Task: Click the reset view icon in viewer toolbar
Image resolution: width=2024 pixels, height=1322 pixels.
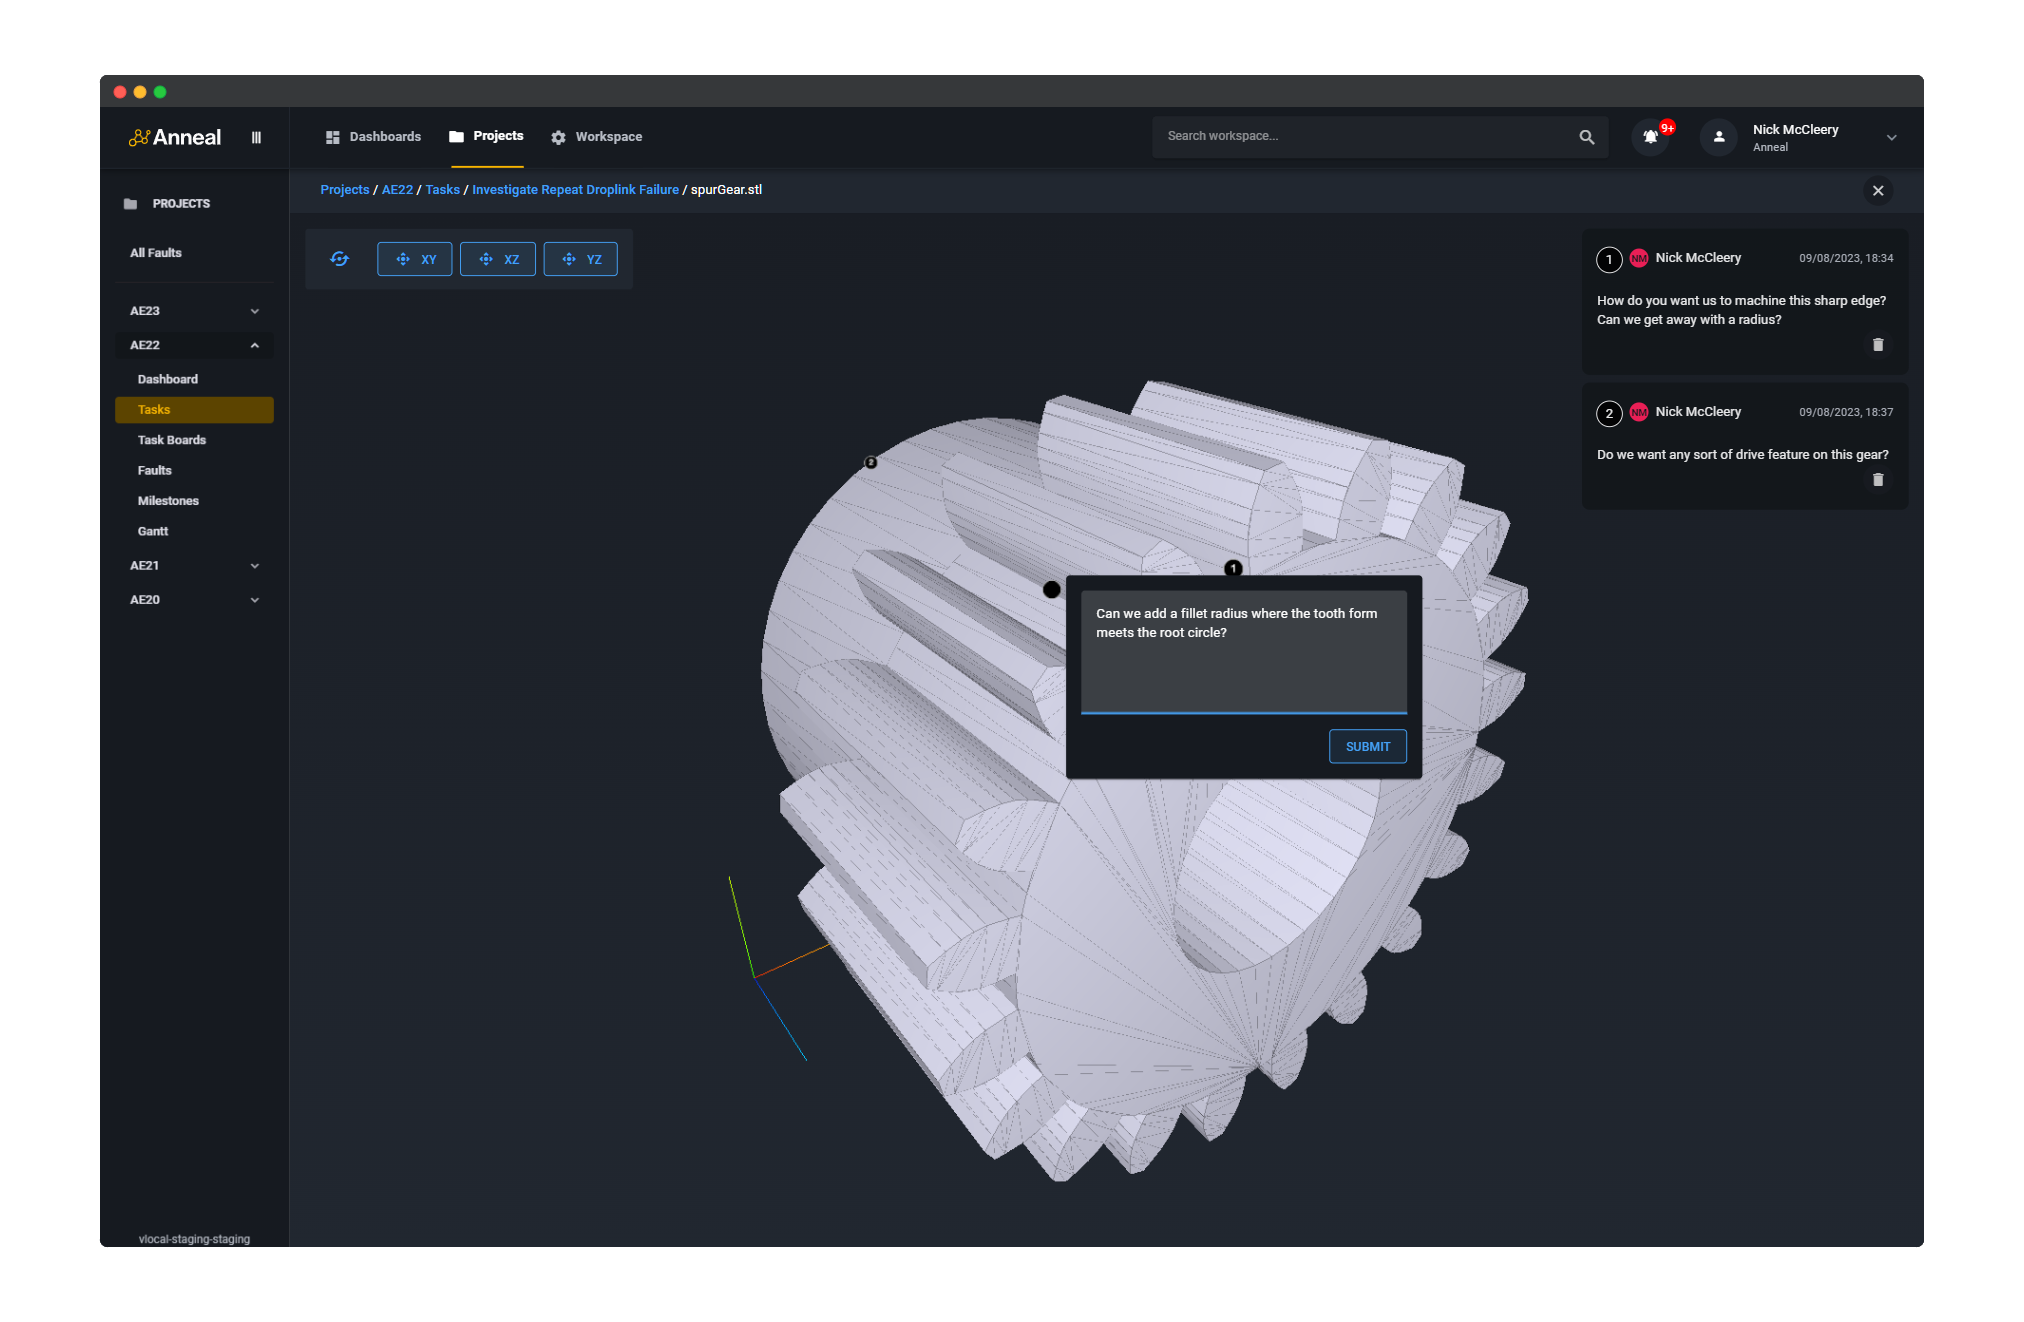Action: point(340,258)
